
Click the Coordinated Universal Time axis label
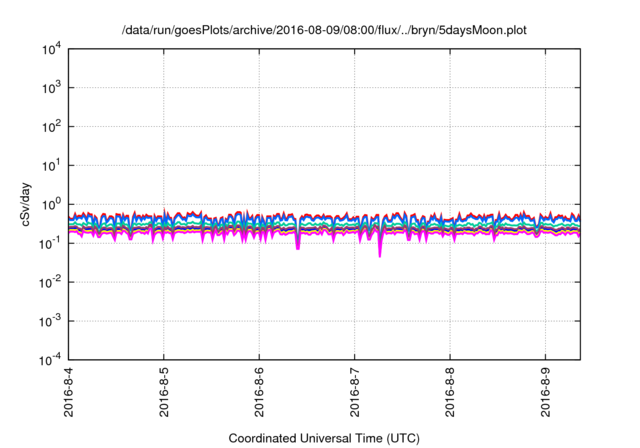point(324,438)
